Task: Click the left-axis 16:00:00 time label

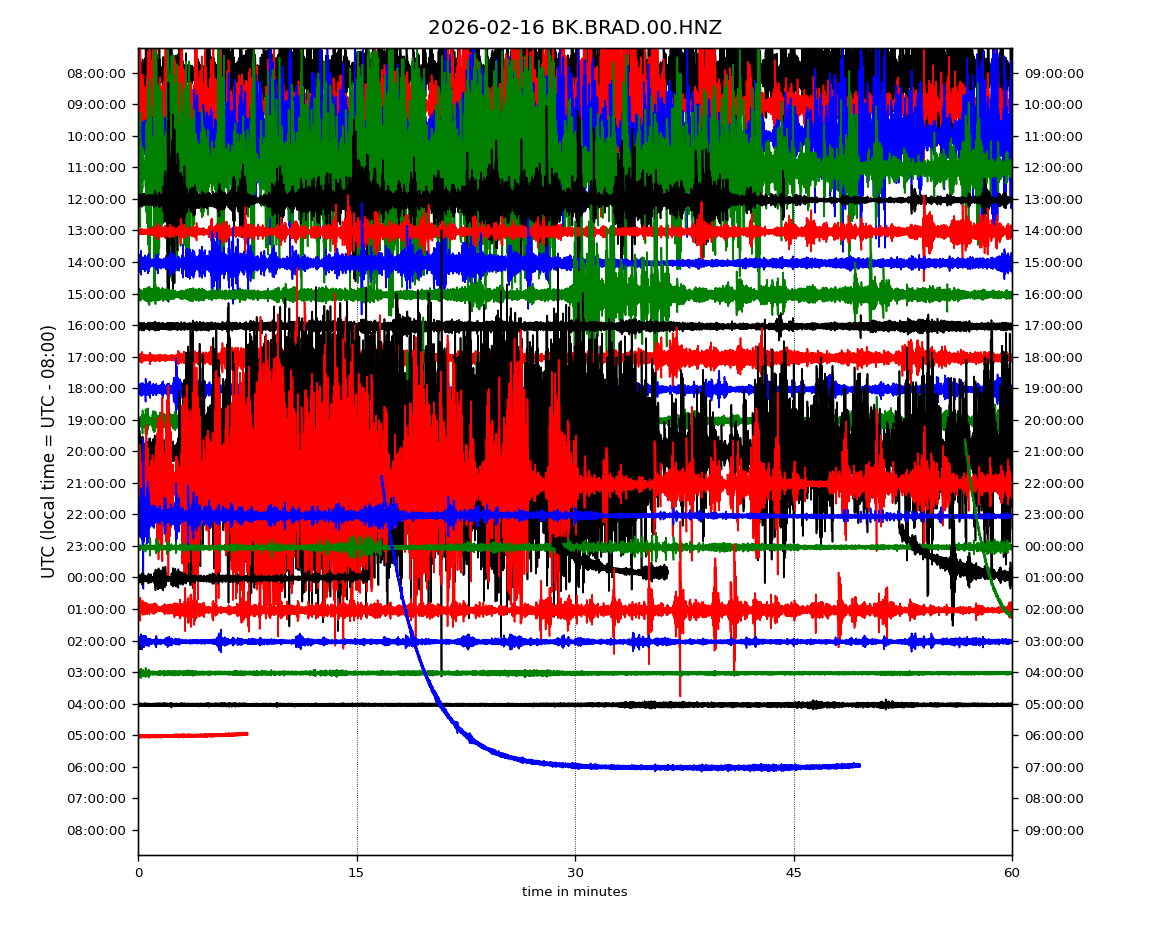Action: click(x=96, y=325)
